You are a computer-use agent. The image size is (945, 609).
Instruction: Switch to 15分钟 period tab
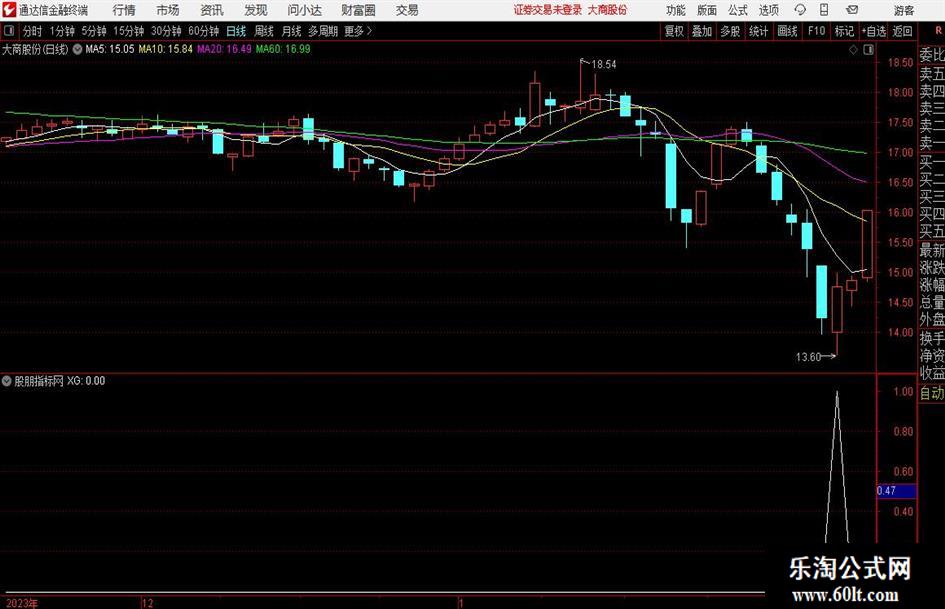coord(128,31)
